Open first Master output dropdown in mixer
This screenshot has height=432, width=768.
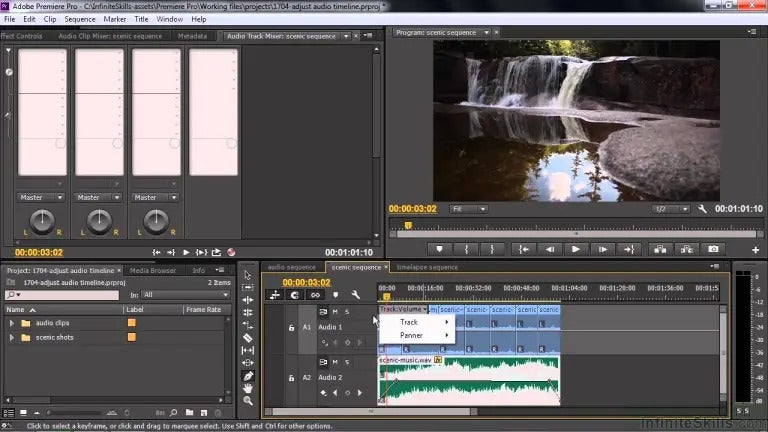click(43, 197)
